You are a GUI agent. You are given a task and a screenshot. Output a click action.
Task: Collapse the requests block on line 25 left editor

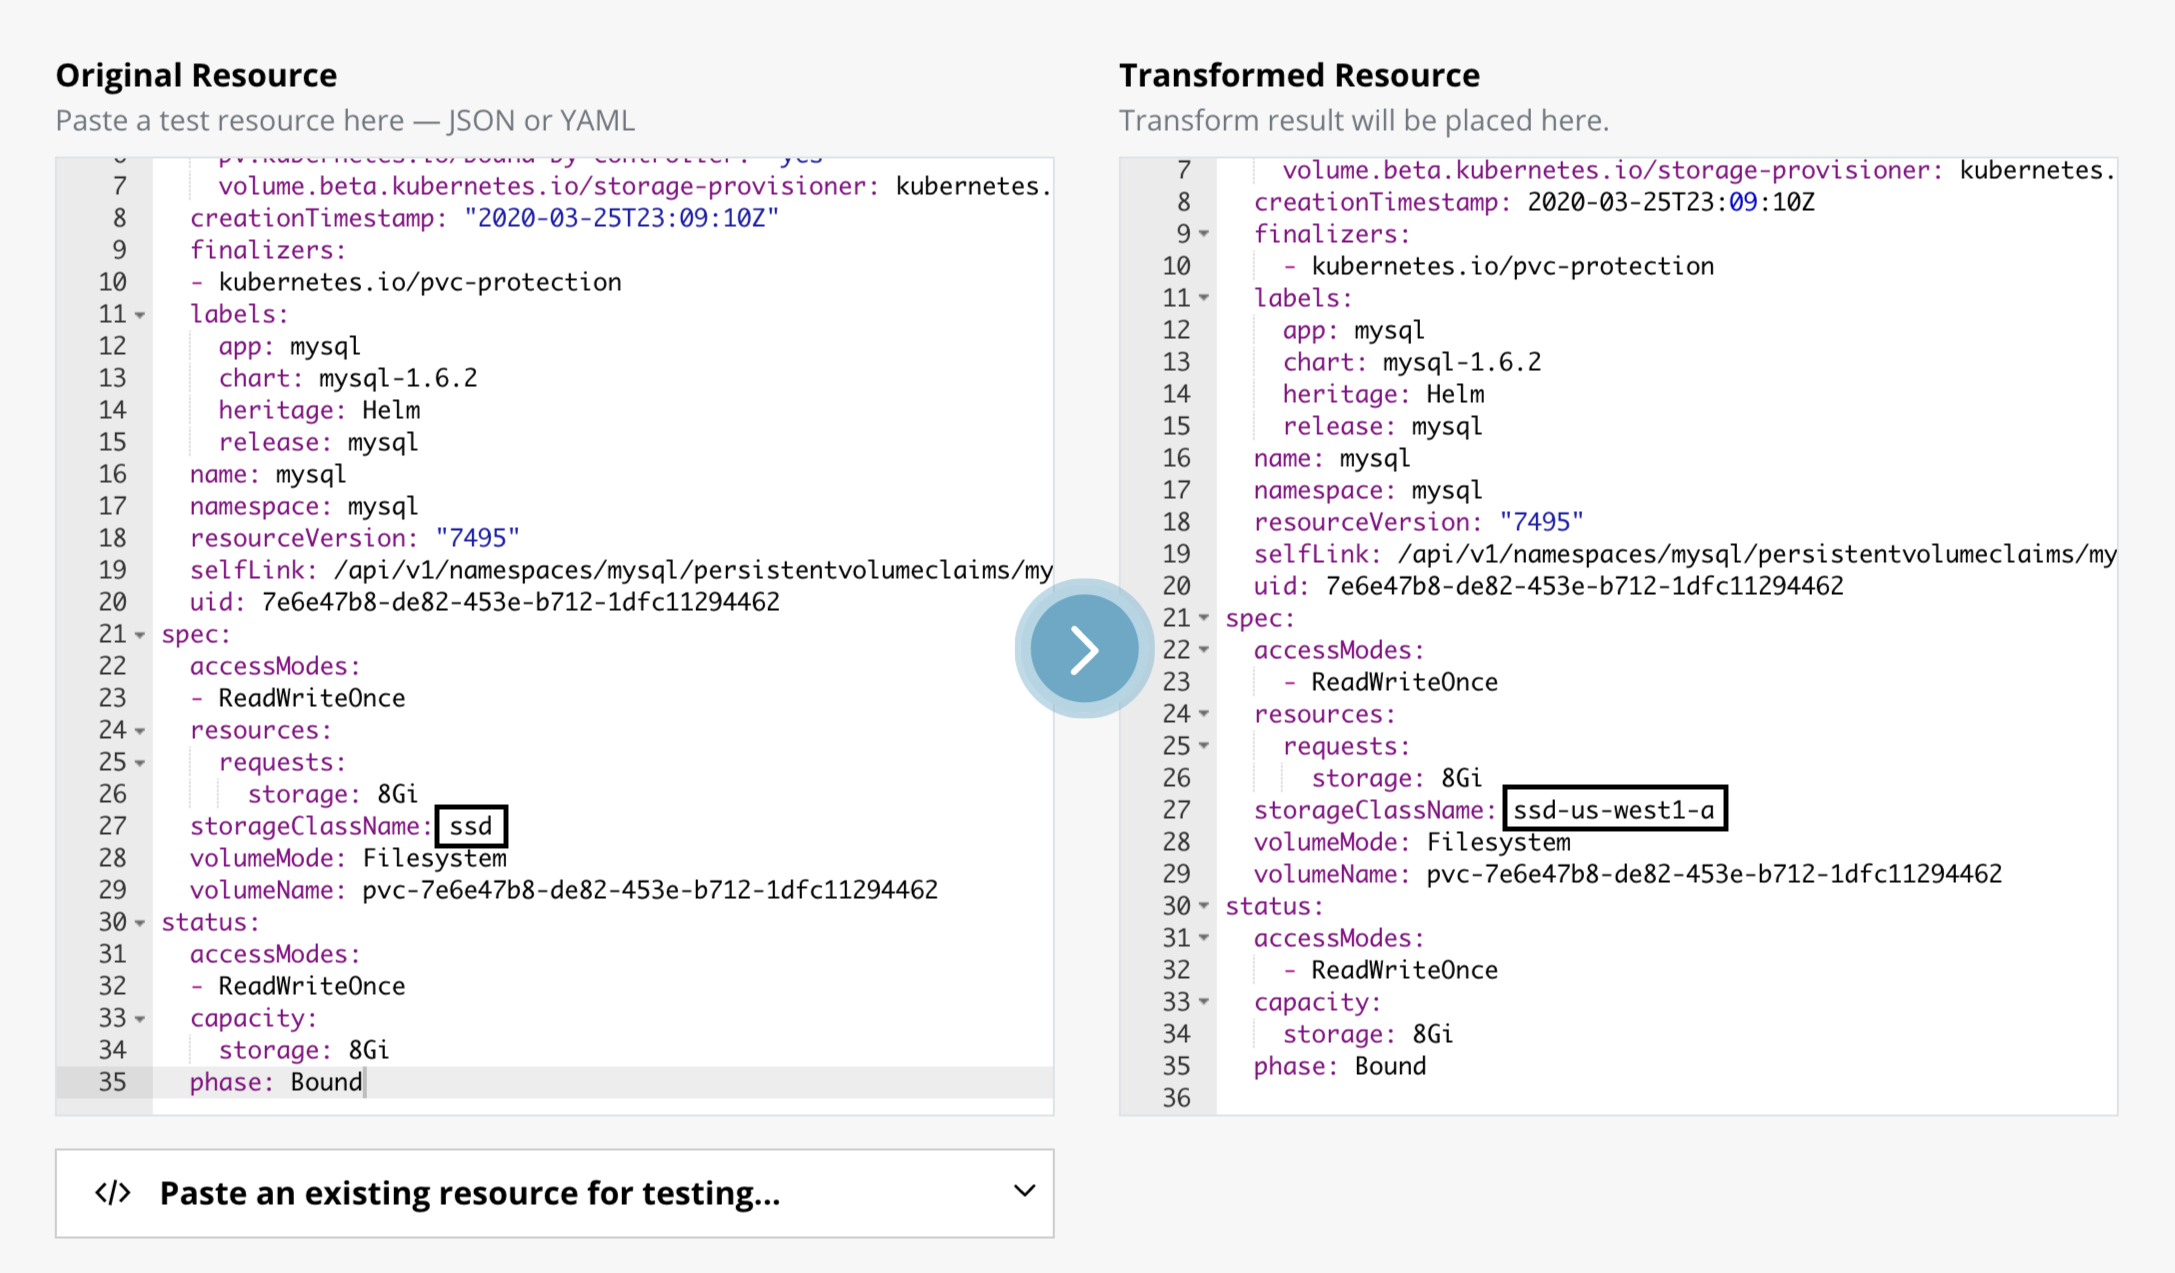point(139,761)
